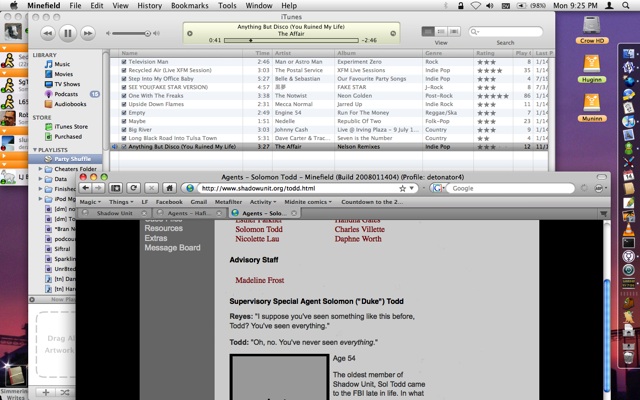Open the Message Board page link
The width and height of the screenshot is (640, 400).
point(172,248)
